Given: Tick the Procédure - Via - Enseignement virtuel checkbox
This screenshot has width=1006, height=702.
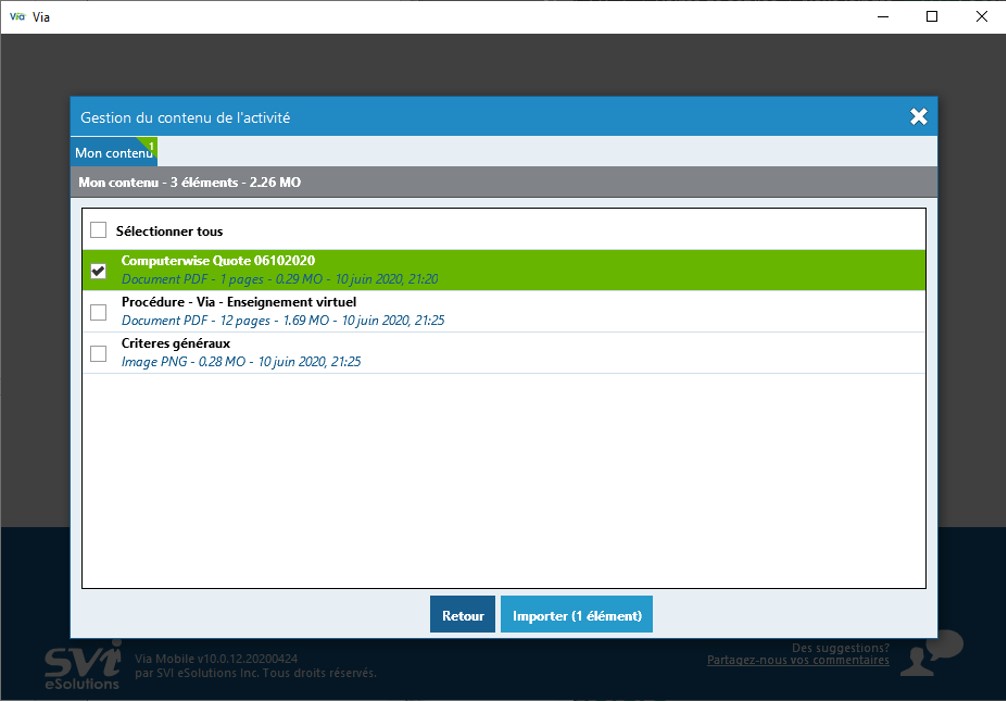Looking at the screenshot, I should click(98, 312).
